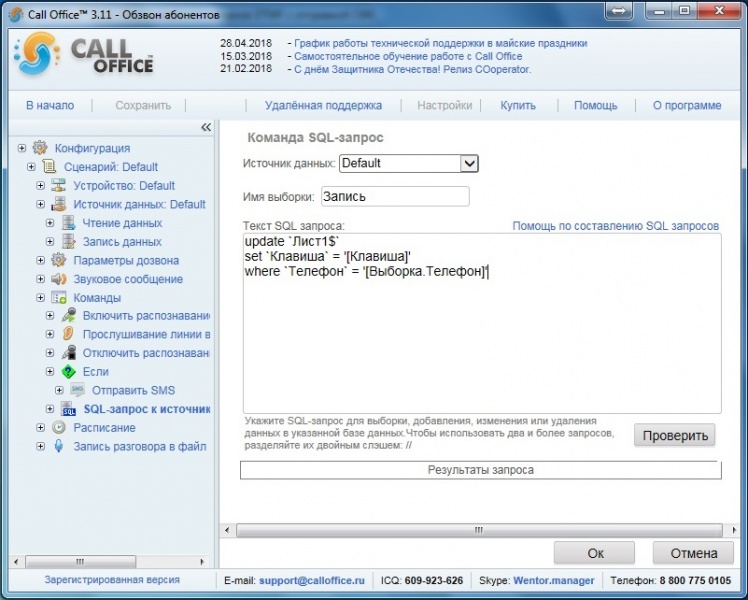Click the main panel horizontal scrollbar thumb
The image size is (748, 600).
(479, 530)
